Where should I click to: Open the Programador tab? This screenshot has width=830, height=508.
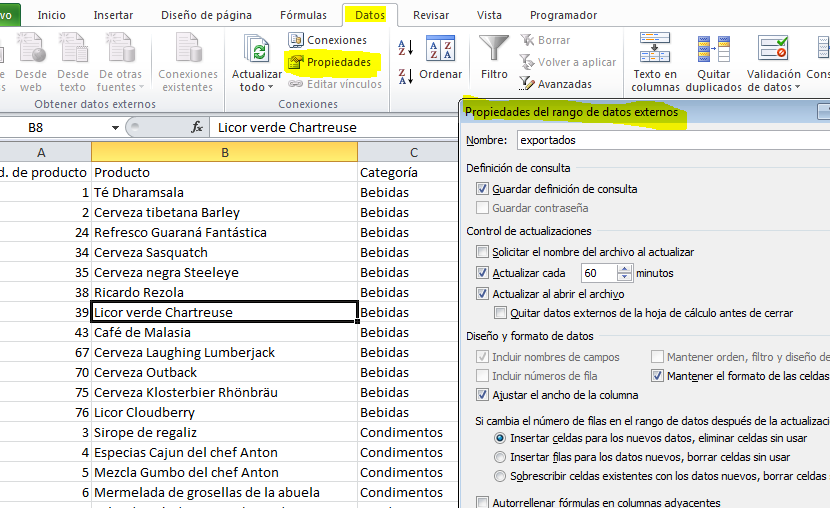(563, 15)
